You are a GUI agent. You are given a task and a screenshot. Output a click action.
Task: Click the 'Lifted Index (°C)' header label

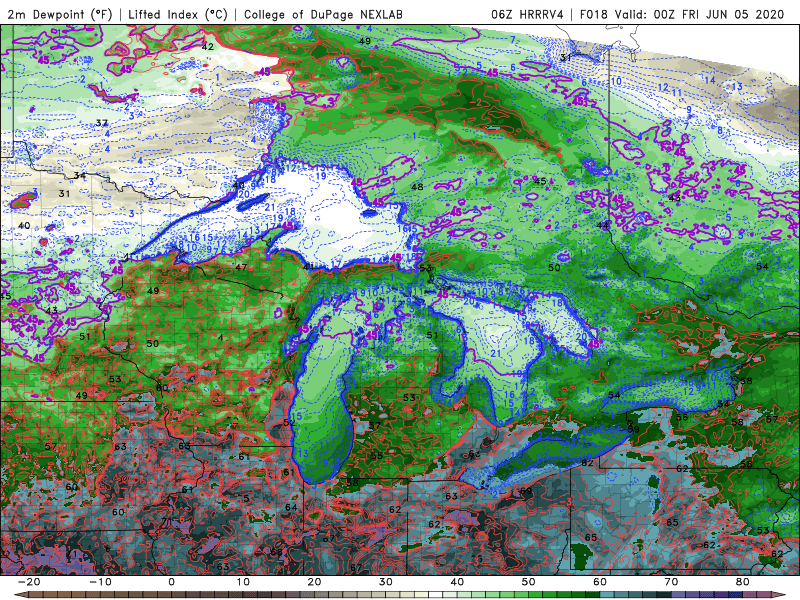[x=178, y=15]
